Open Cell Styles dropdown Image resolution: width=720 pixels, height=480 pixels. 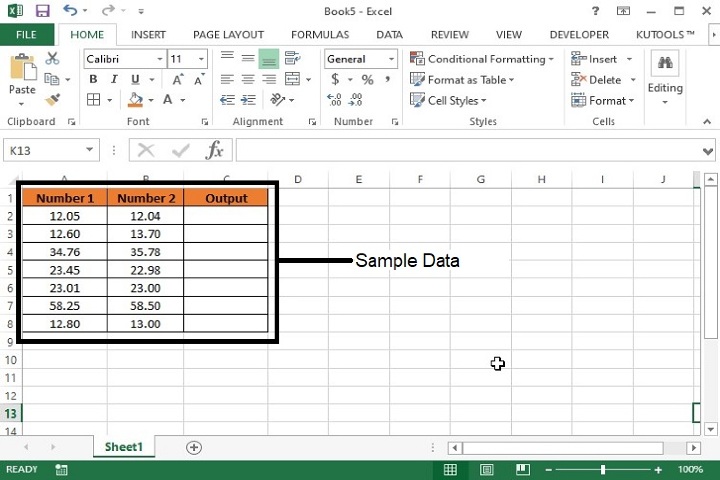[x=448, y=100]
